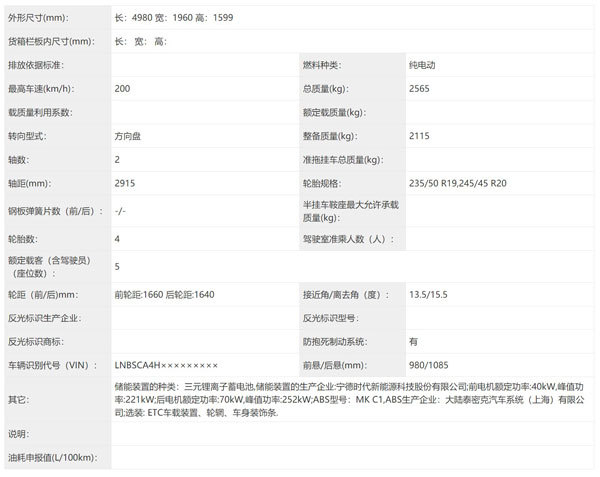Viewport: 600px width, 477px height.
Task: Select the 货箱栏板内尺寸(mm) label
Action: [51, 41]
